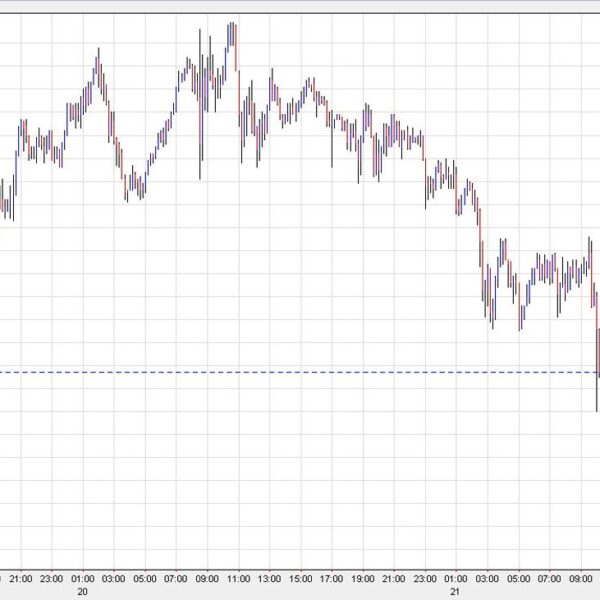The height and width of the screenshot is (600, 600).
Task: Click the 07:00 label after date 21
Action: [x=550, y=579]
